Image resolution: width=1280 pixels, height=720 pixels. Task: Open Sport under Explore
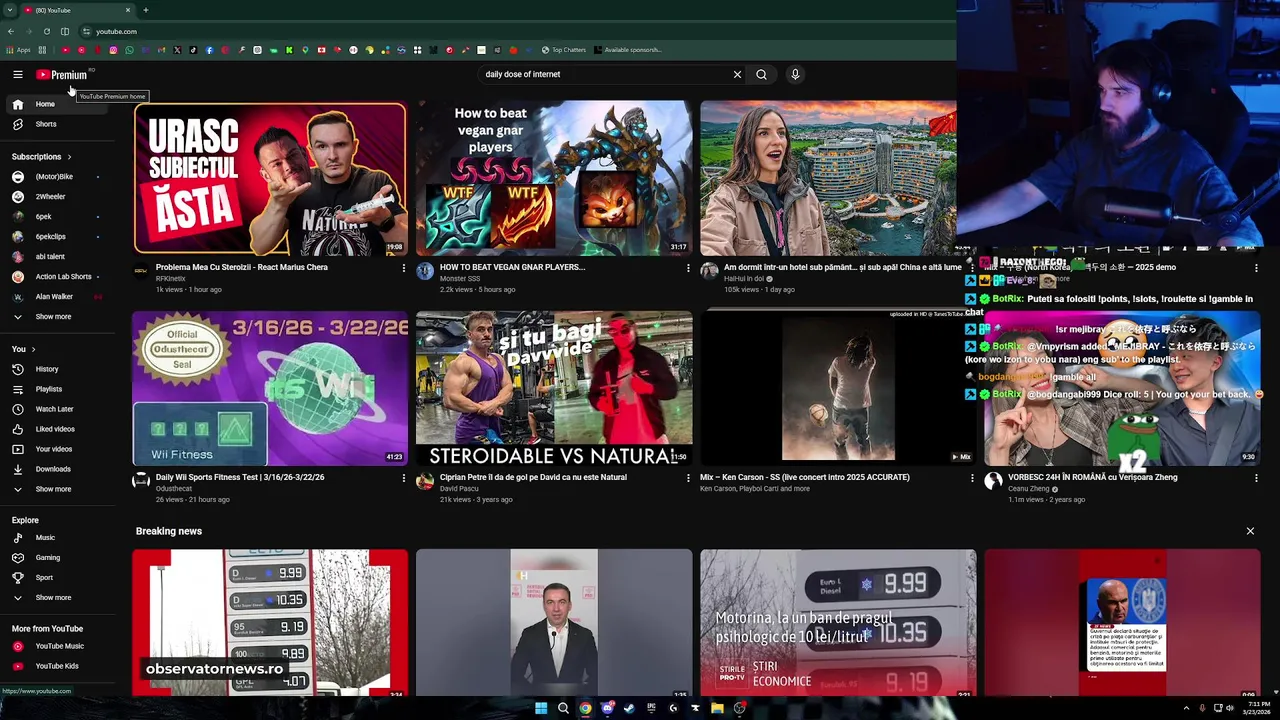pos(59,578)
